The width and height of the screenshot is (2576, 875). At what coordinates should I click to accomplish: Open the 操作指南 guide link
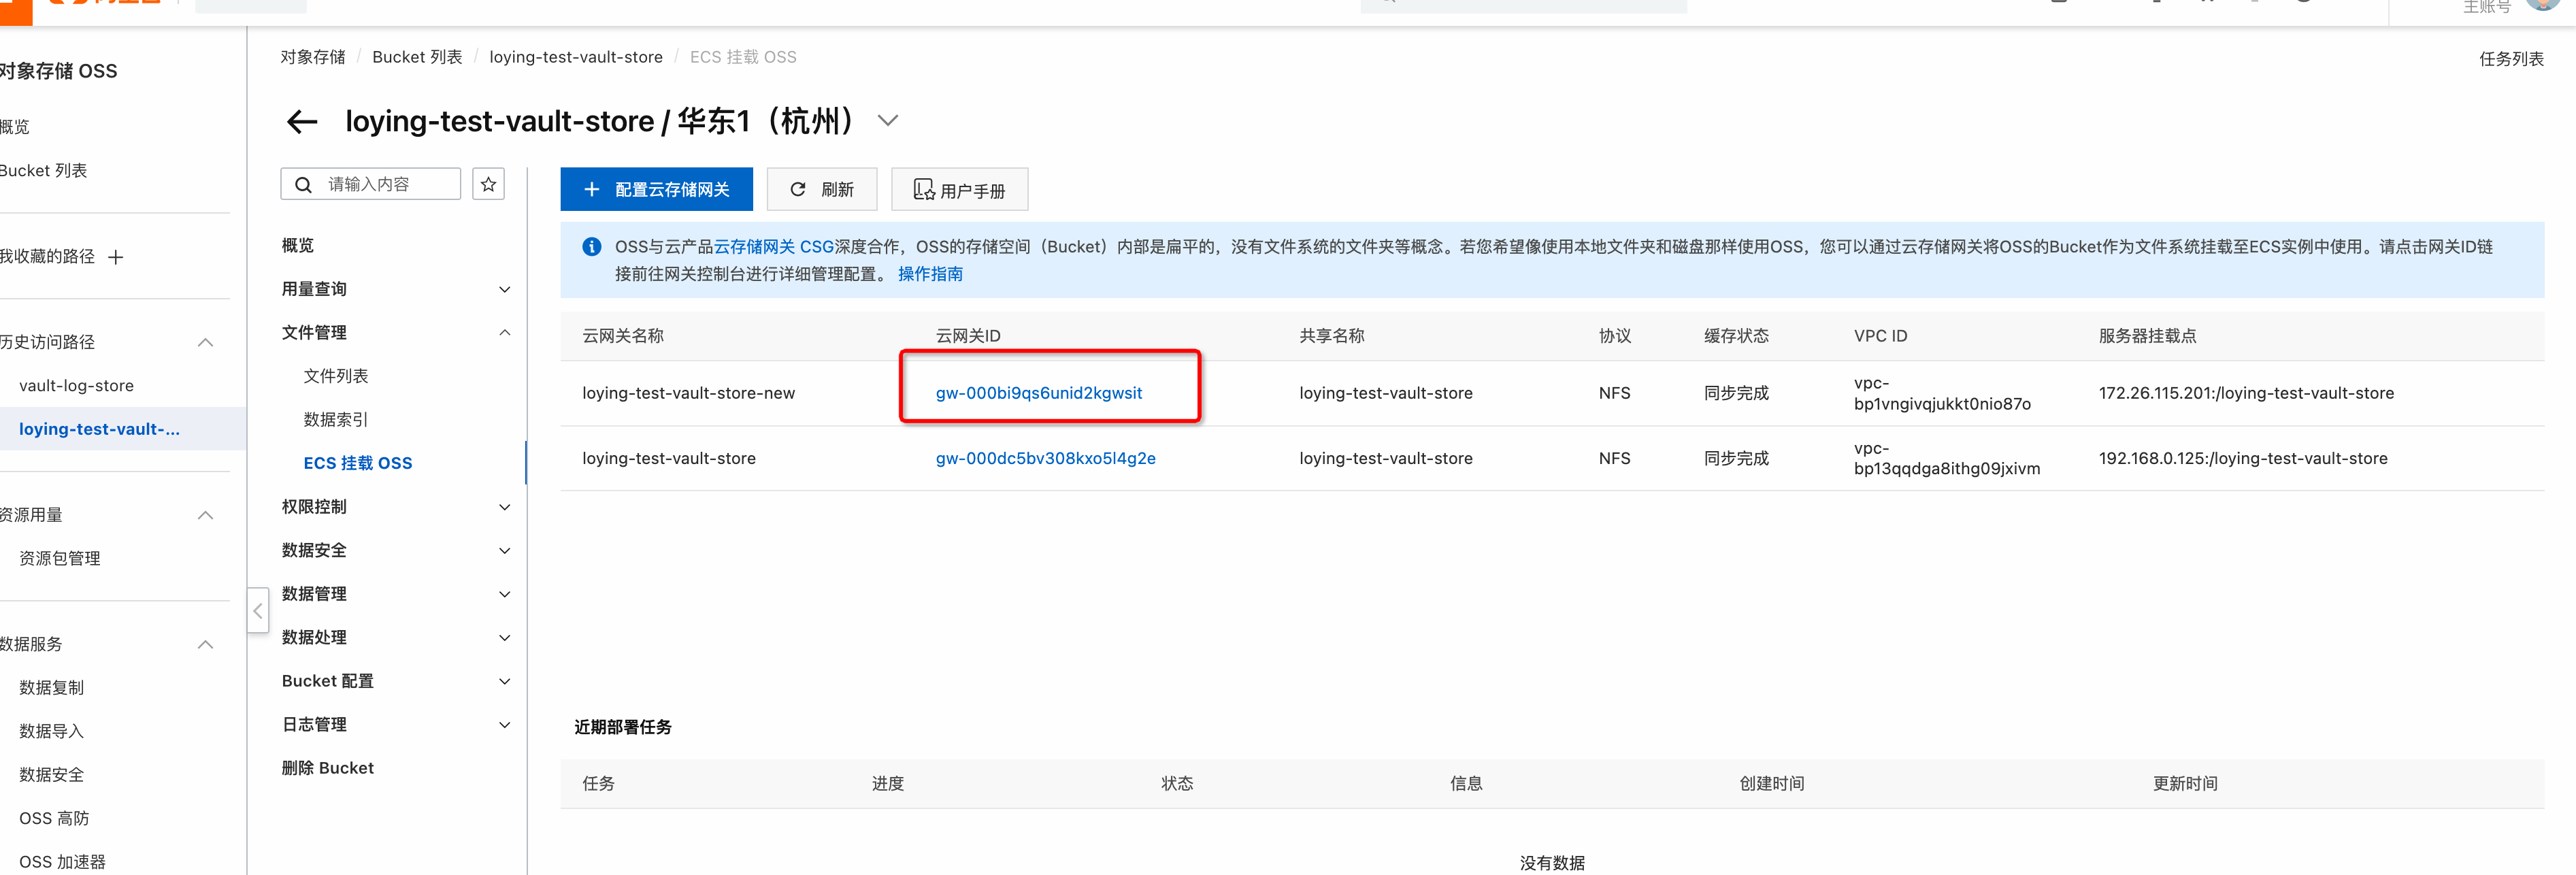click(x=930, y=274)
